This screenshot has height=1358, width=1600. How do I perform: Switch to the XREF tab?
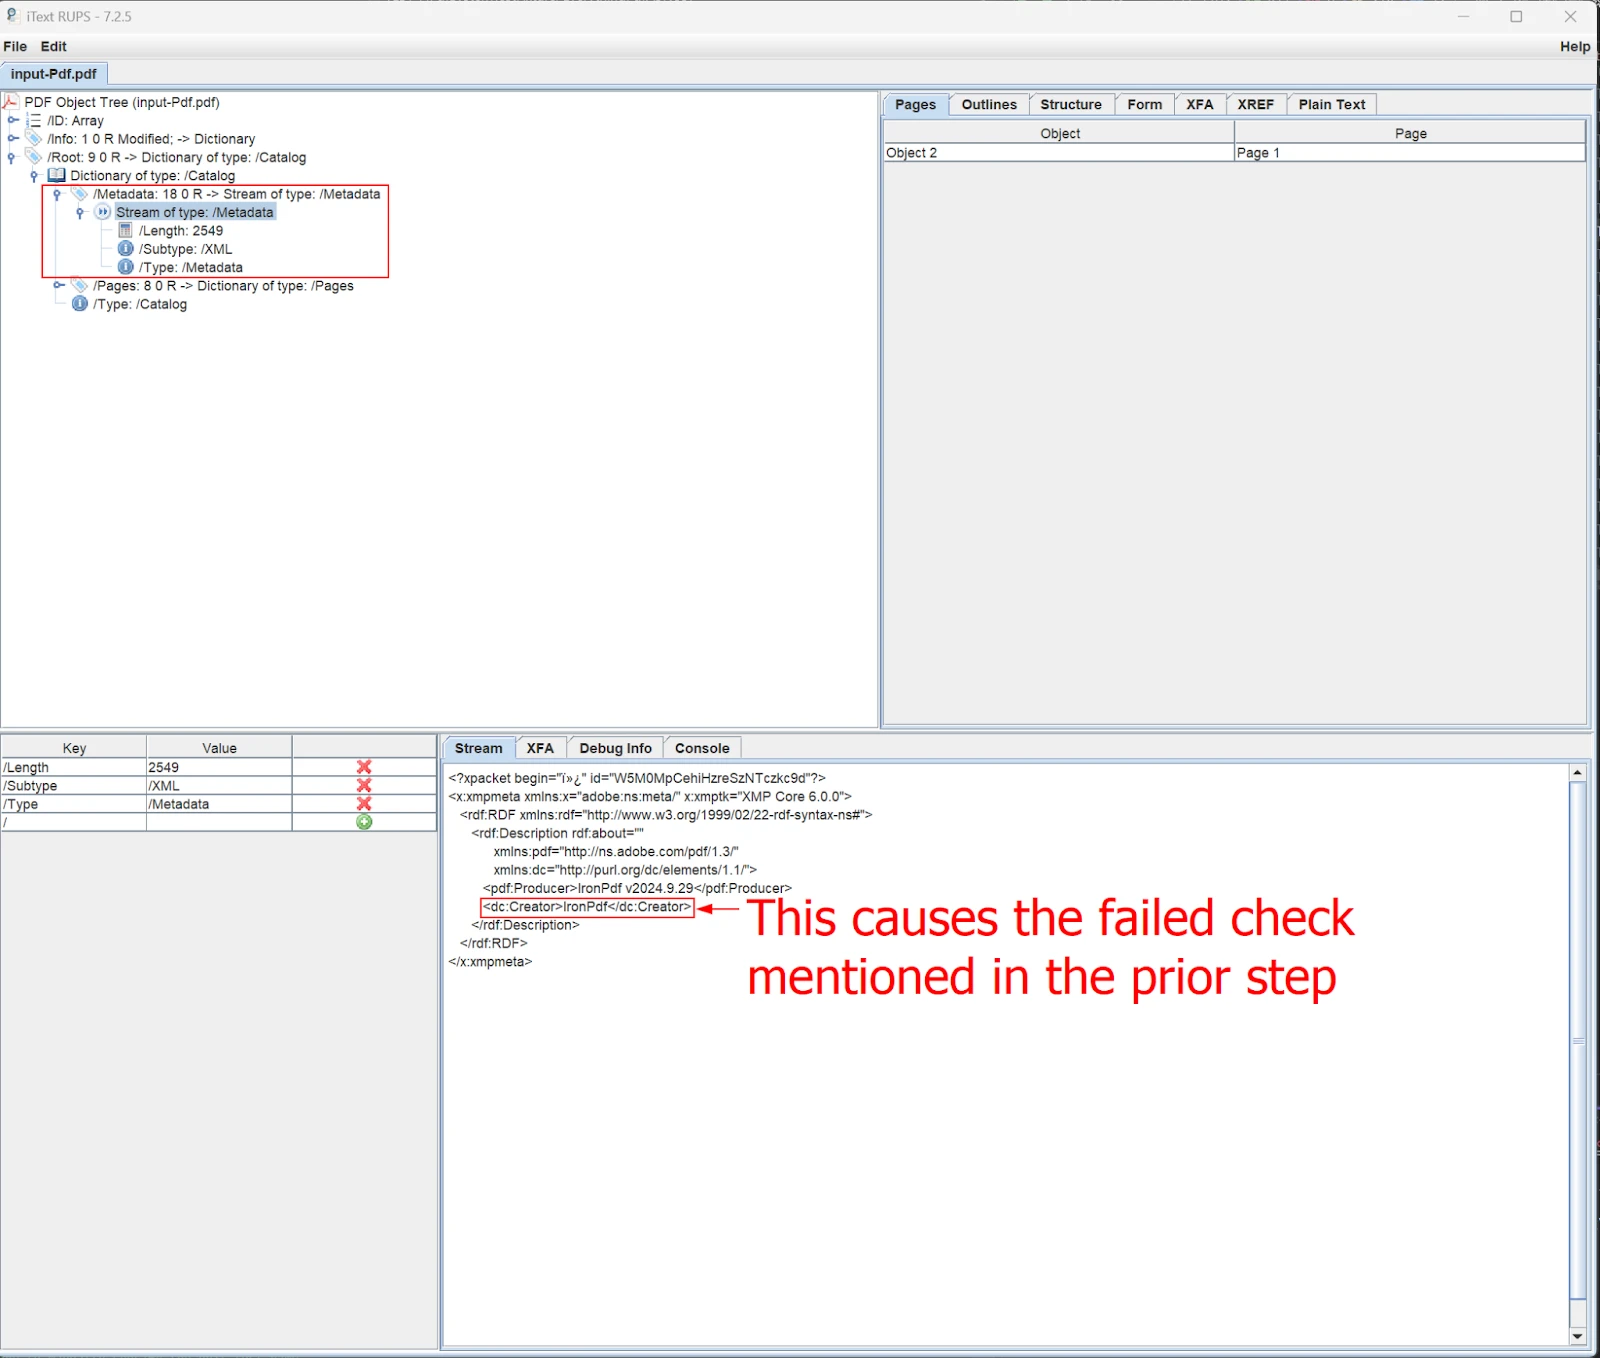tap(1255, 104)
